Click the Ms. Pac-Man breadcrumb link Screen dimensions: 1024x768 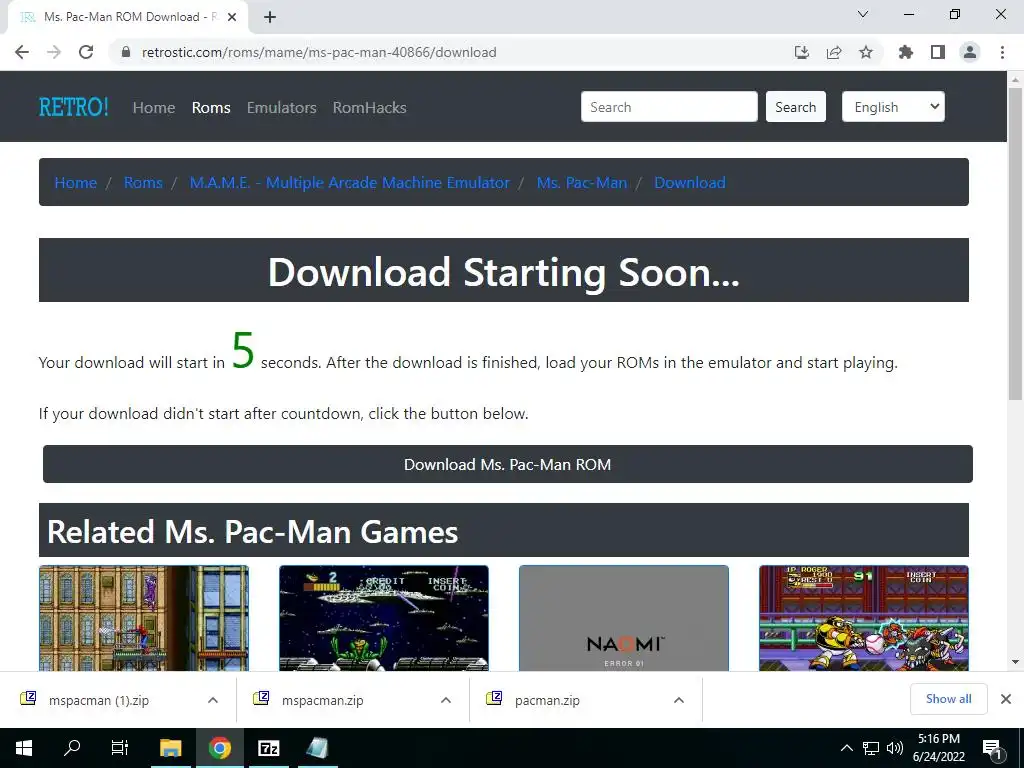coord(581,183)
